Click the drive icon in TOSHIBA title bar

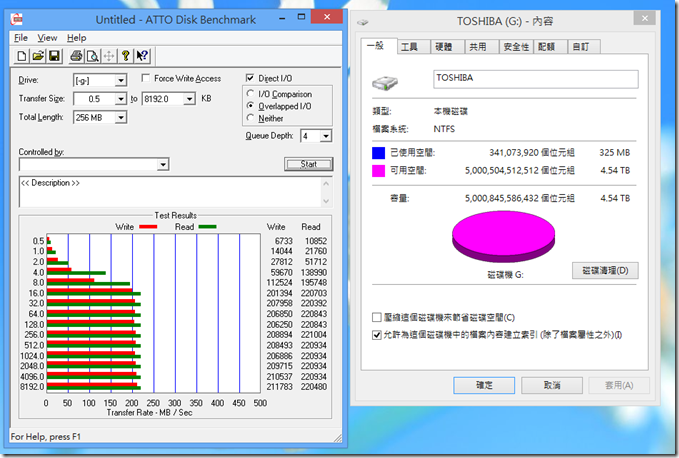point(363,22)
